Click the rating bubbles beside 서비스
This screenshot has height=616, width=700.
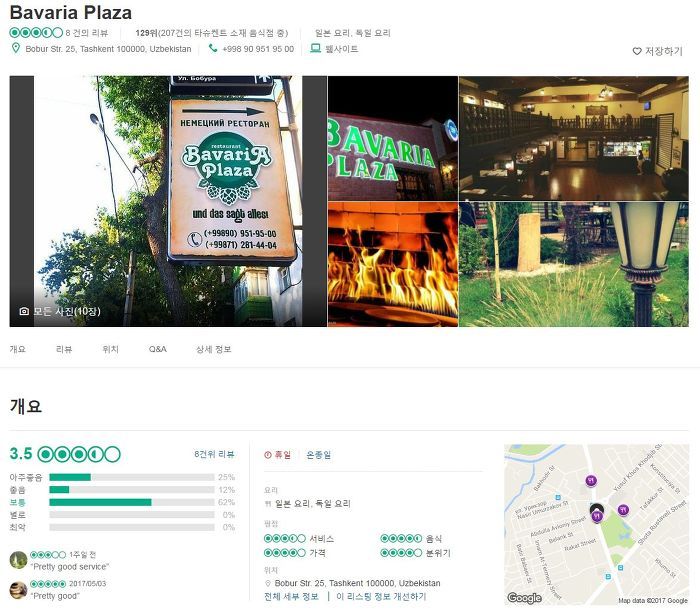click(x=285, y=538)
